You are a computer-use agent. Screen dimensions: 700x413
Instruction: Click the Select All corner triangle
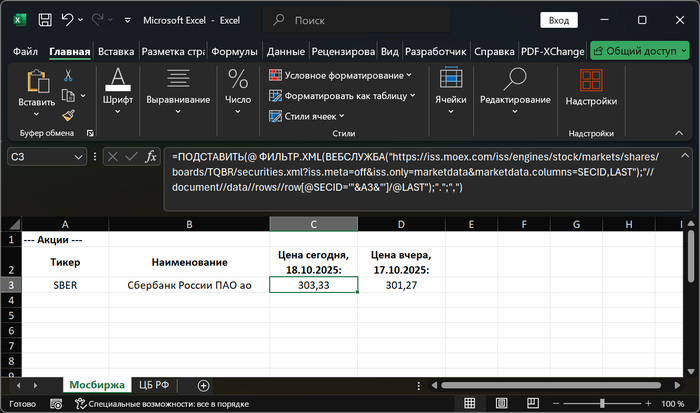pos(14,224)
